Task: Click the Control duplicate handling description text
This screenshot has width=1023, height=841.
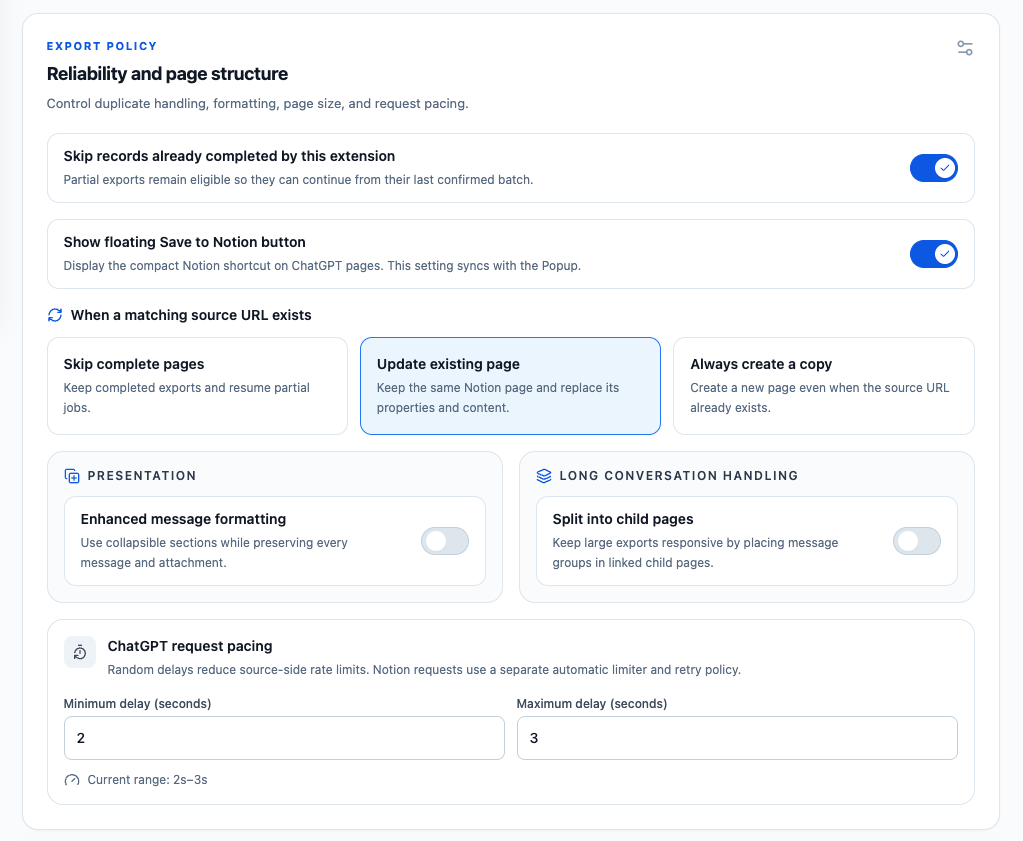Action: coord(257,104)
